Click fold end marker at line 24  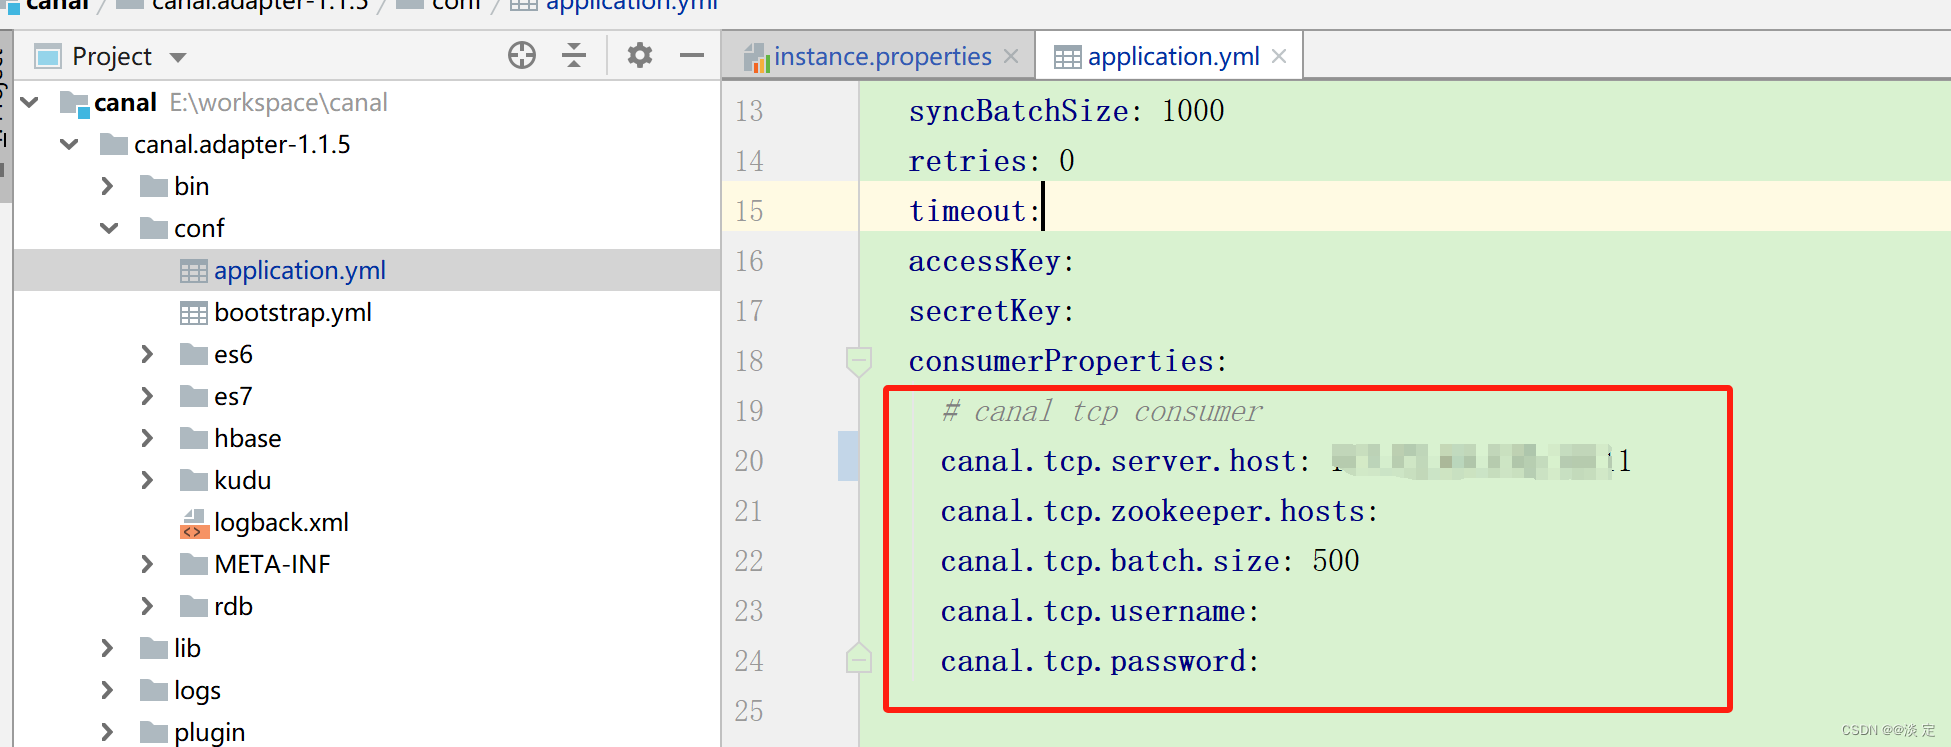(858, 659)
